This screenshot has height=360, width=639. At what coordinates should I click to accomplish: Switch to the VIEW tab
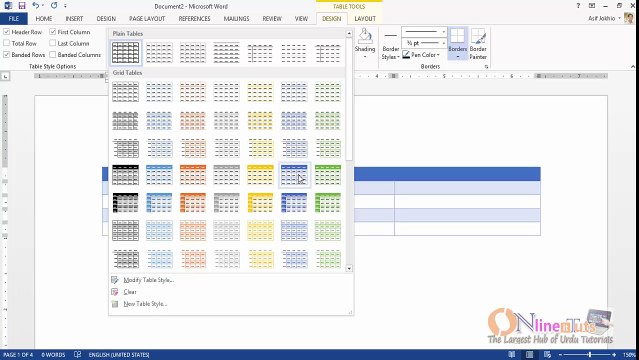301,19
